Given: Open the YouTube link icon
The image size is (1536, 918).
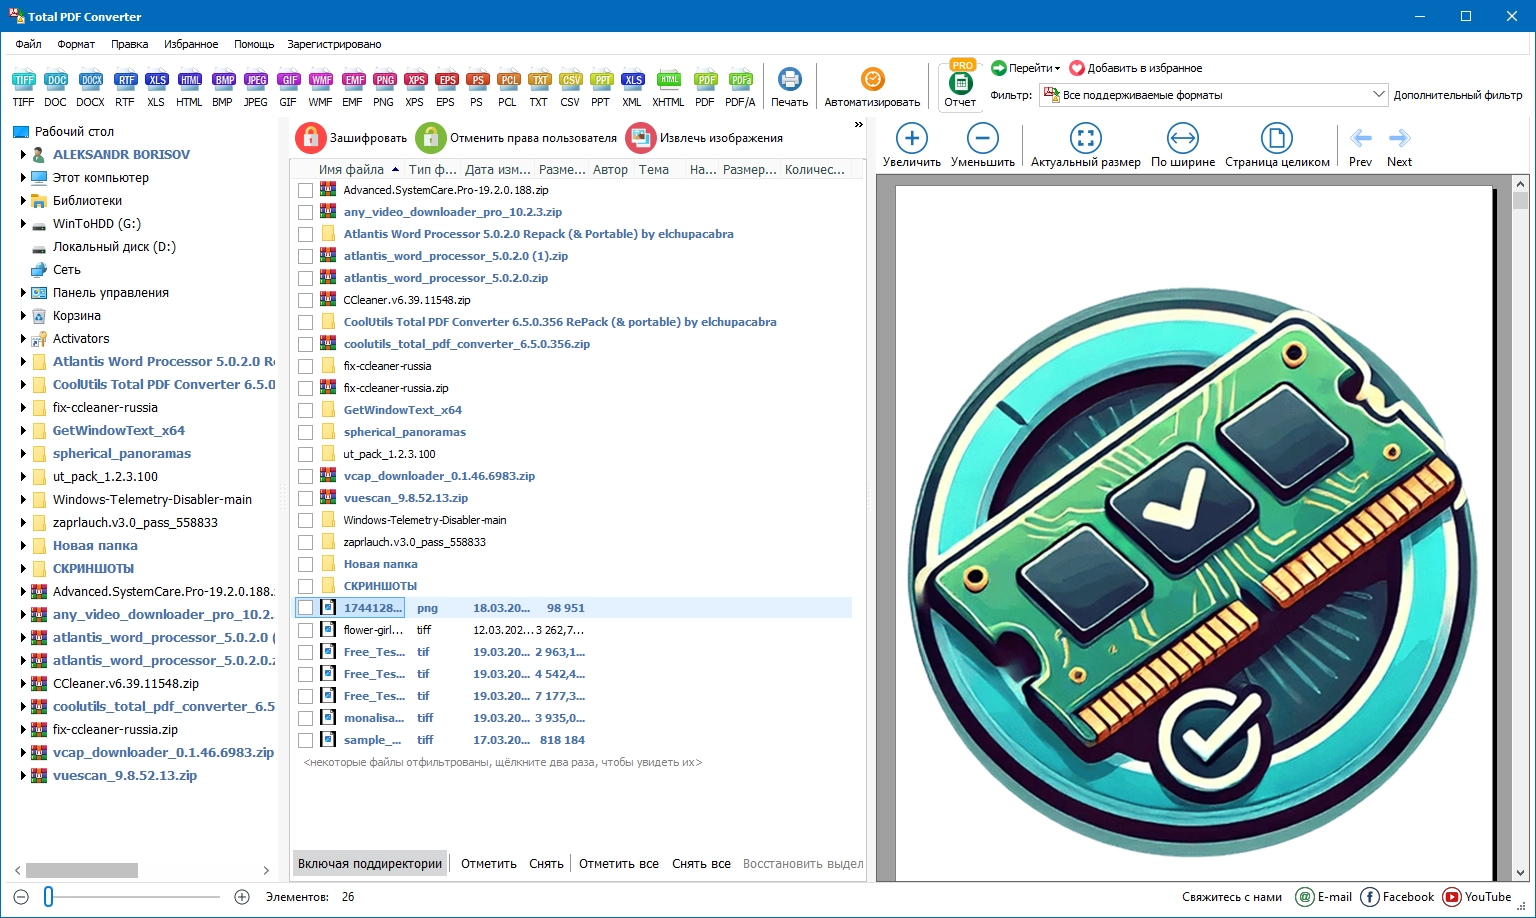Looking at the screenshot, I should [1449, 897].
